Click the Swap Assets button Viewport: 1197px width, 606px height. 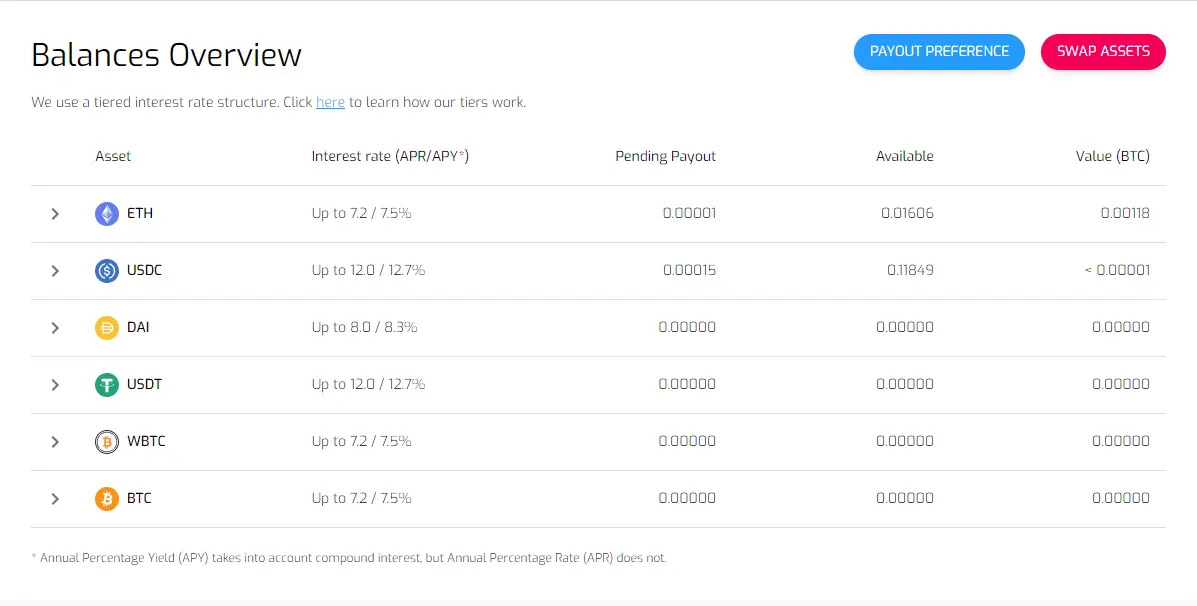(1103, 52)
